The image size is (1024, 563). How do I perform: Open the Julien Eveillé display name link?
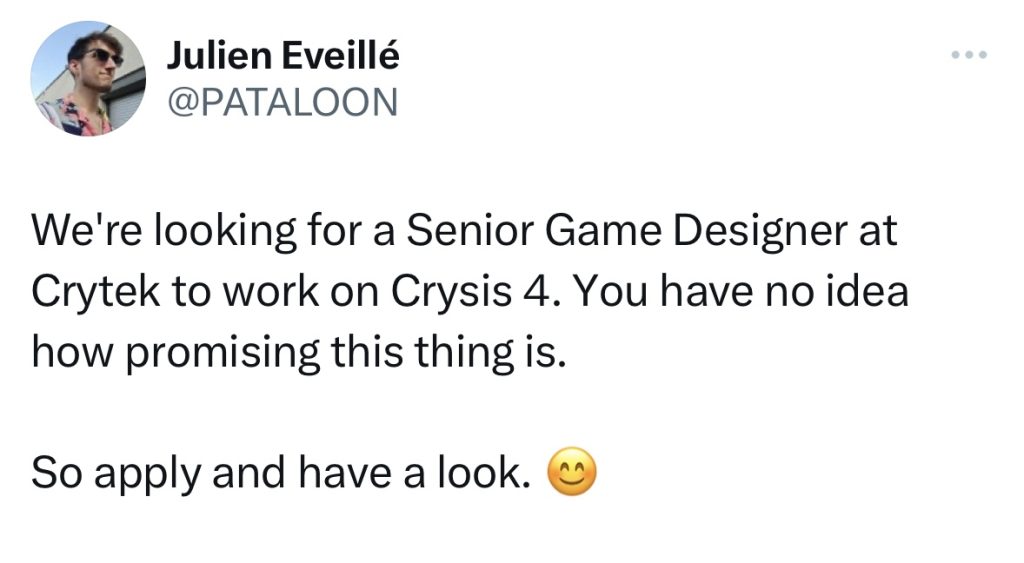click(283, 55)
